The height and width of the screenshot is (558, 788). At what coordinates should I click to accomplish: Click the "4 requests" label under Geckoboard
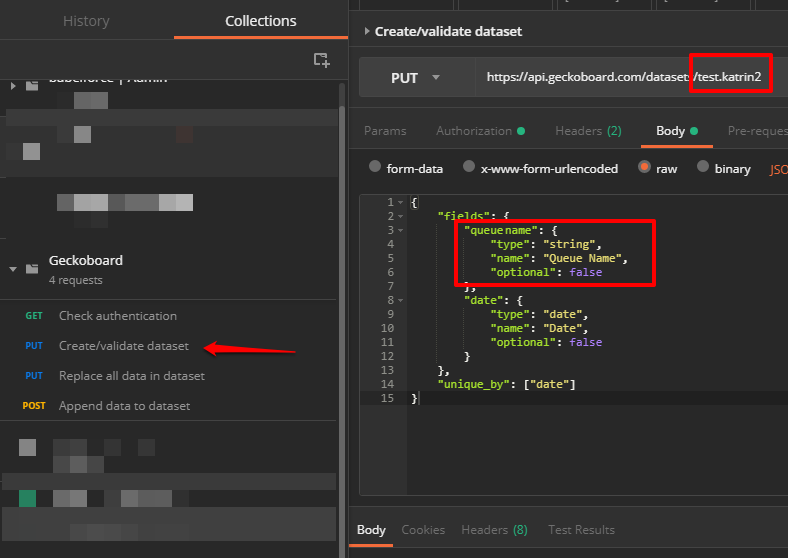pyautogui.click(x=75, y=280)
